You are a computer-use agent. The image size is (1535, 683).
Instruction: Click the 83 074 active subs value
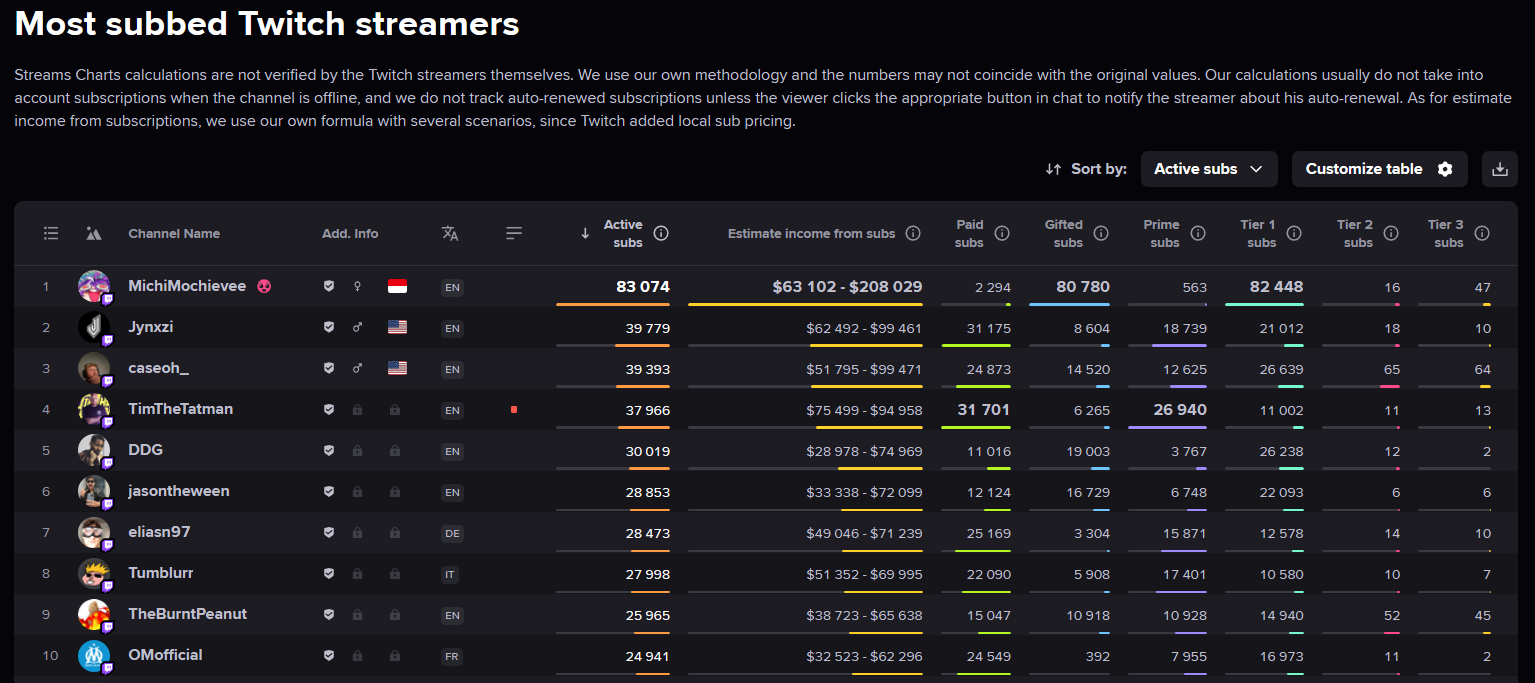pos(643,287)
